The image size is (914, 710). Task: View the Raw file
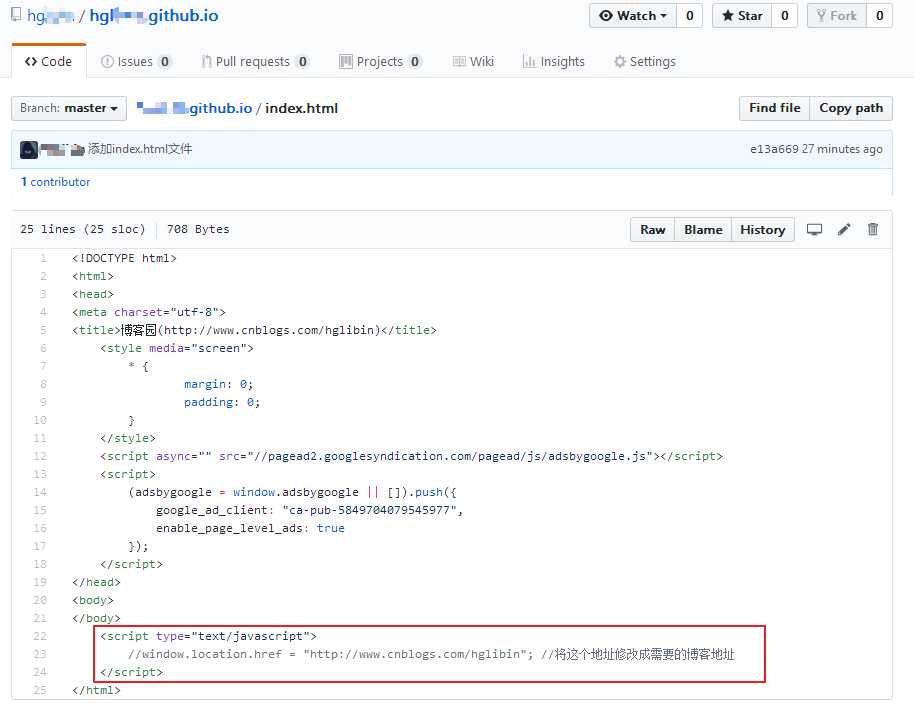point(652,230)
